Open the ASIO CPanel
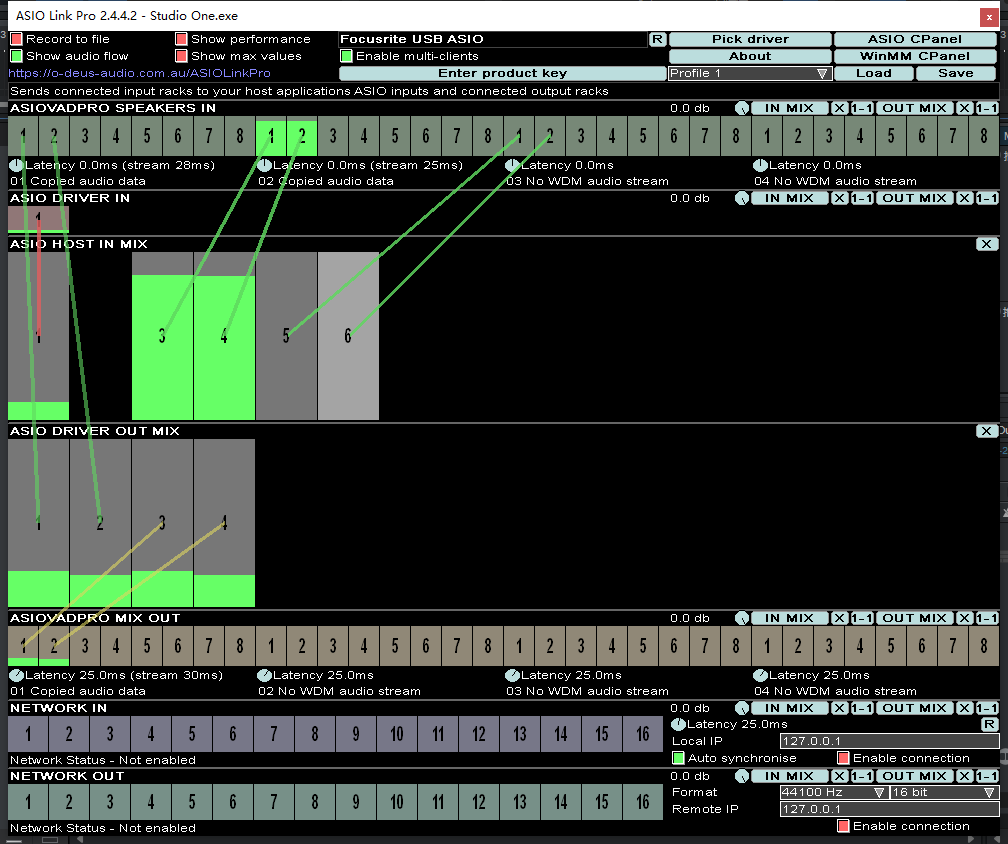 click(915, 39)
